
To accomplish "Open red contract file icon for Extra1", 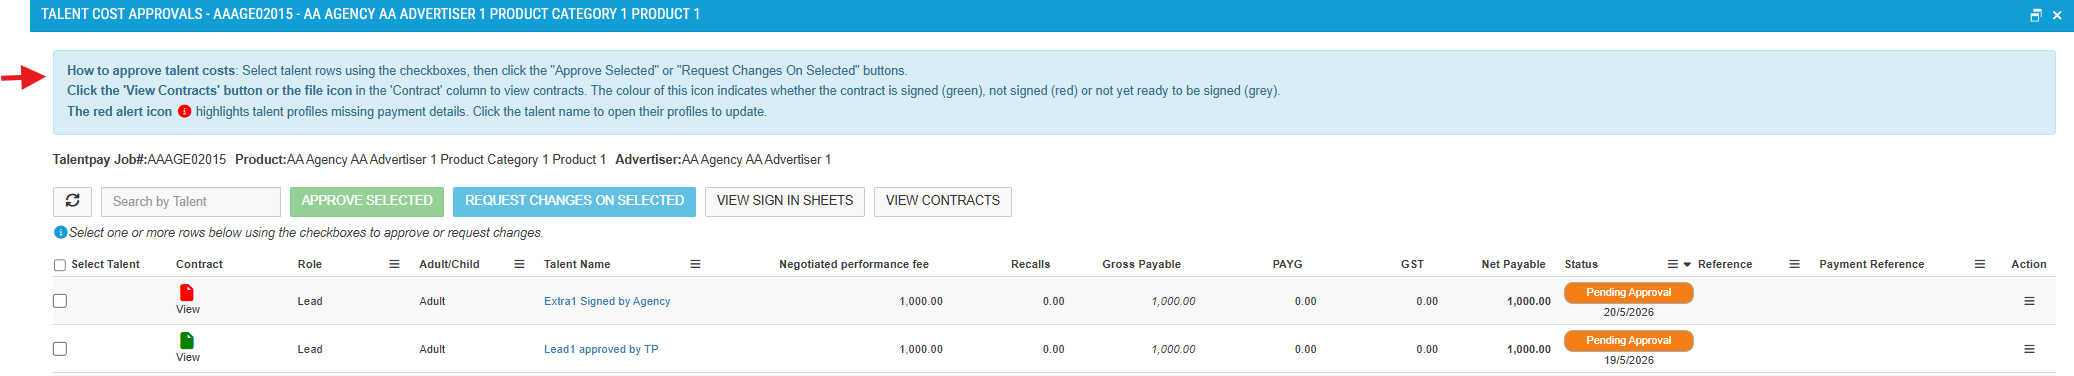I will 187,292.
